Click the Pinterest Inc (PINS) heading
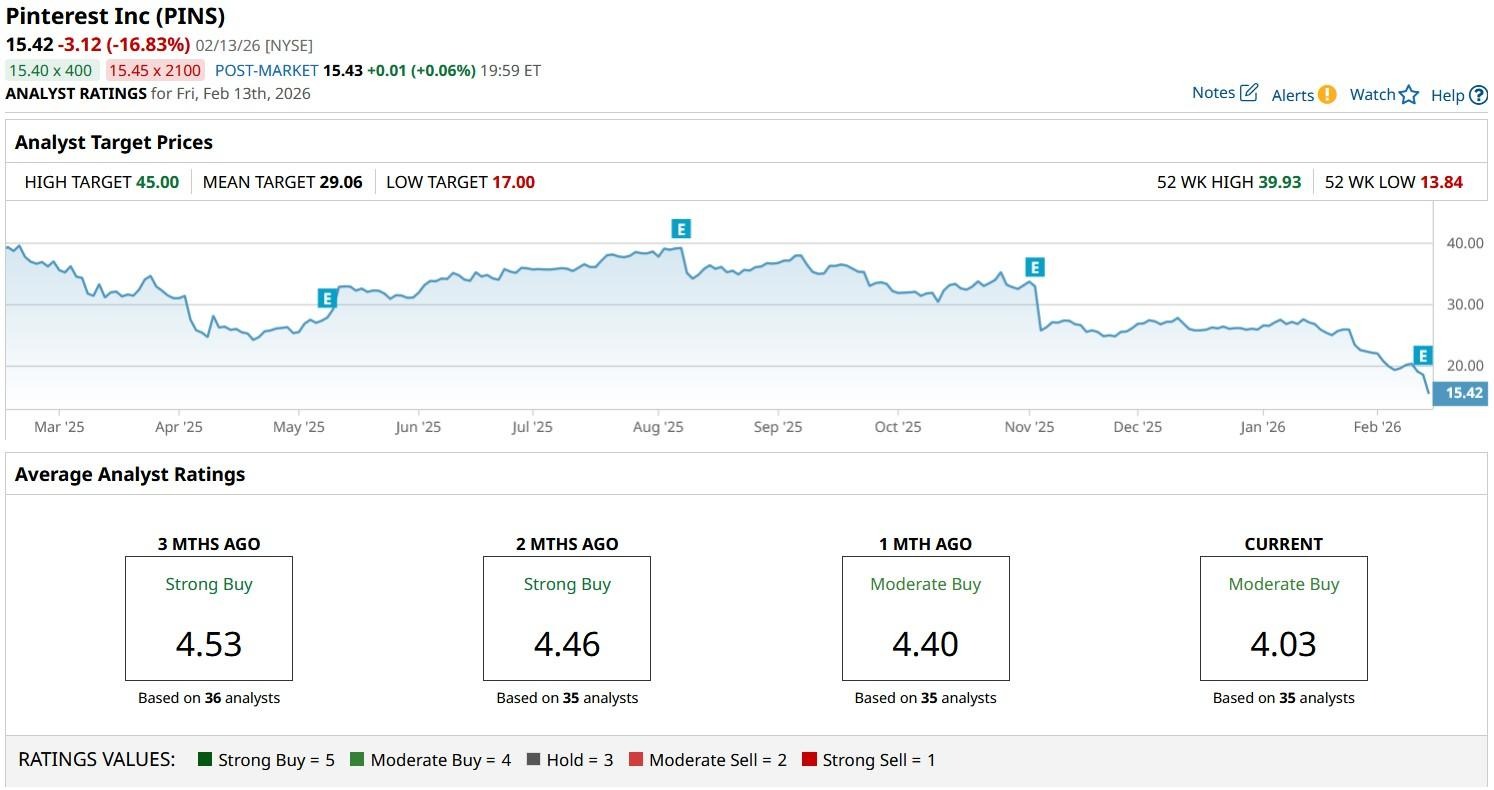This screenshot has width=1494, height=790. coord(115,16)
